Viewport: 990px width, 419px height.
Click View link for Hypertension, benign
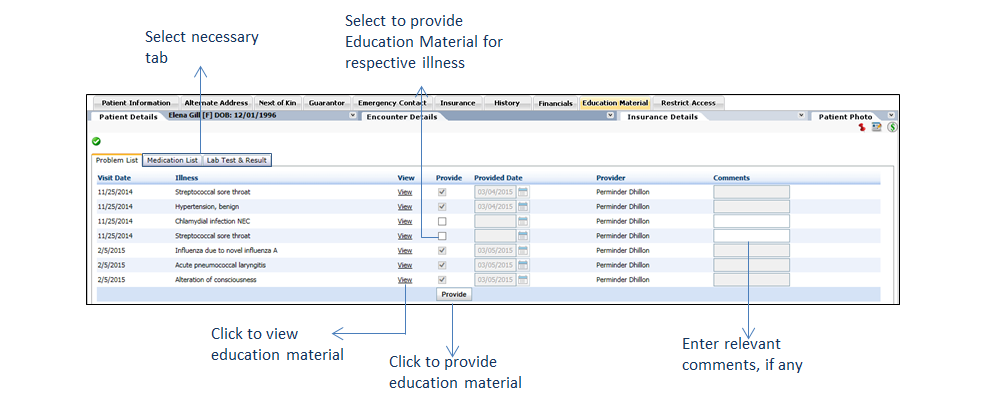coord(404,207)
